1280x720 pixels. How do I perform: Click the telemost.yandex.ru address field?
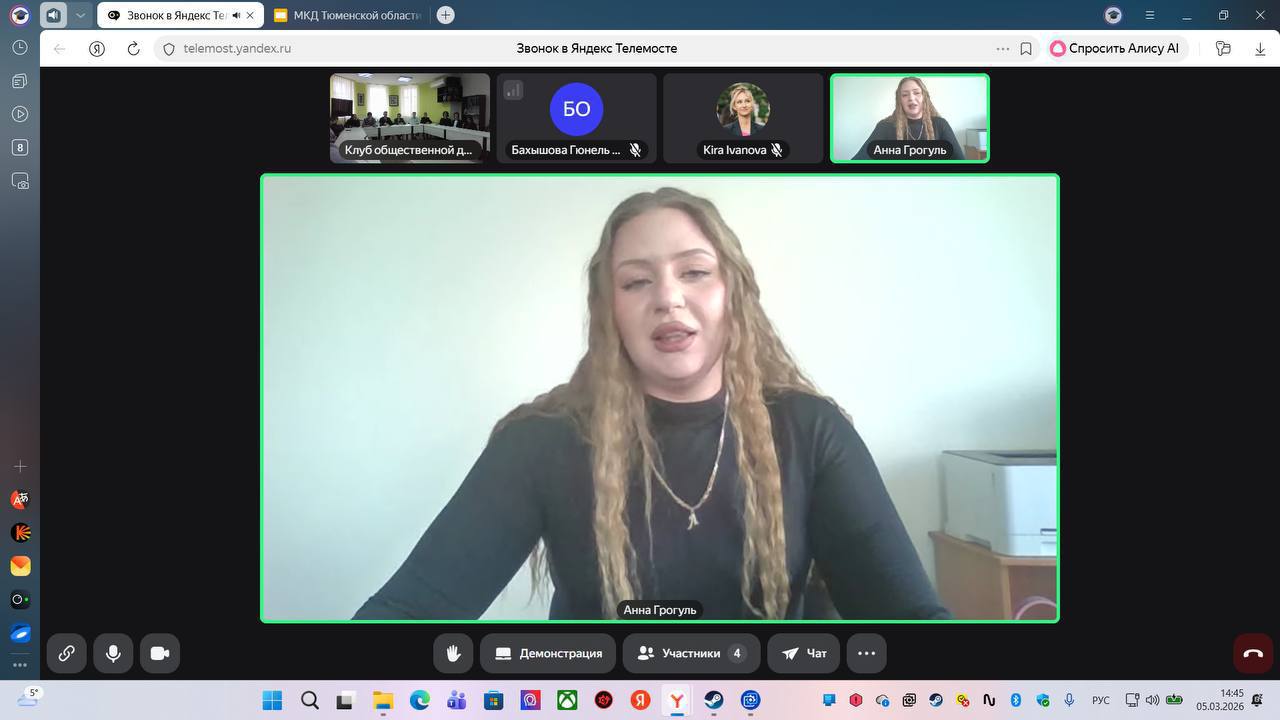[238, 48]
